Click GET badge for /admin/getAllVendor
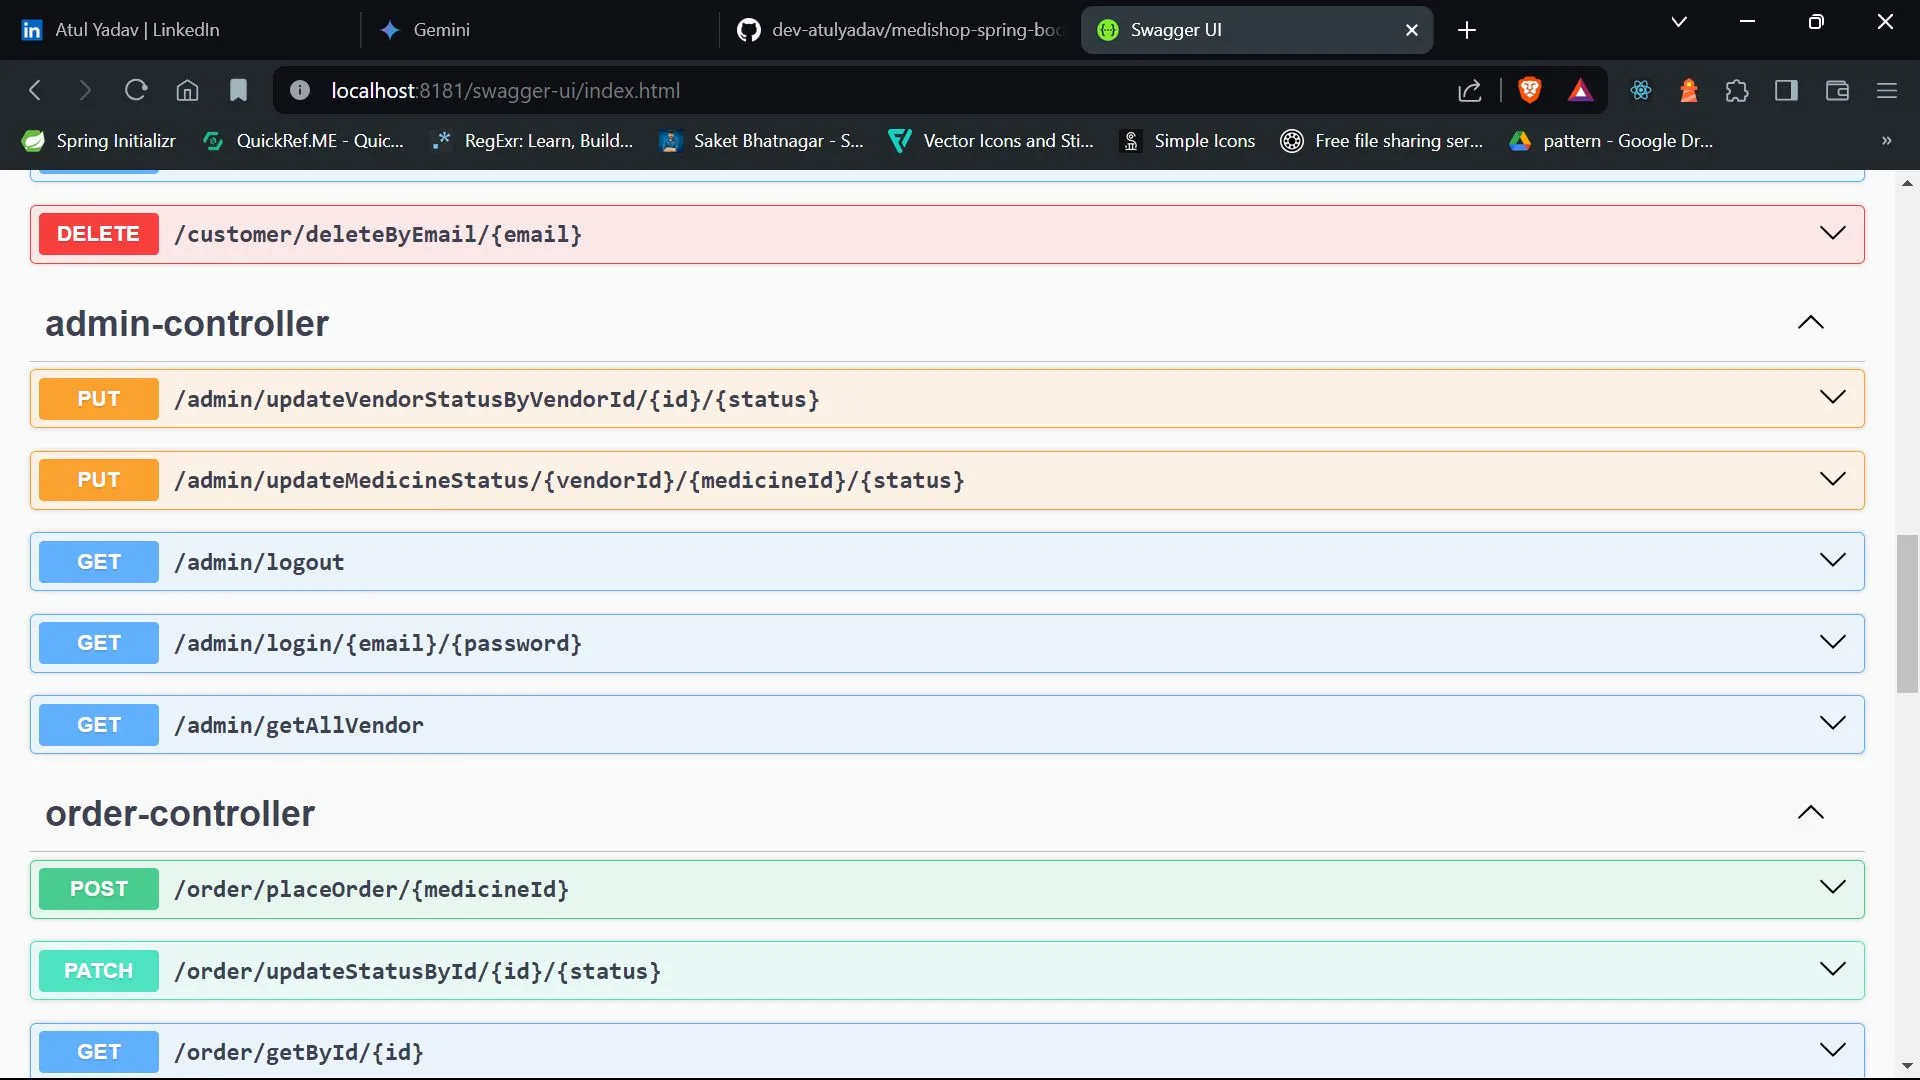Viewport: 1920px width, 1080px height. click(x=98, y=725)
